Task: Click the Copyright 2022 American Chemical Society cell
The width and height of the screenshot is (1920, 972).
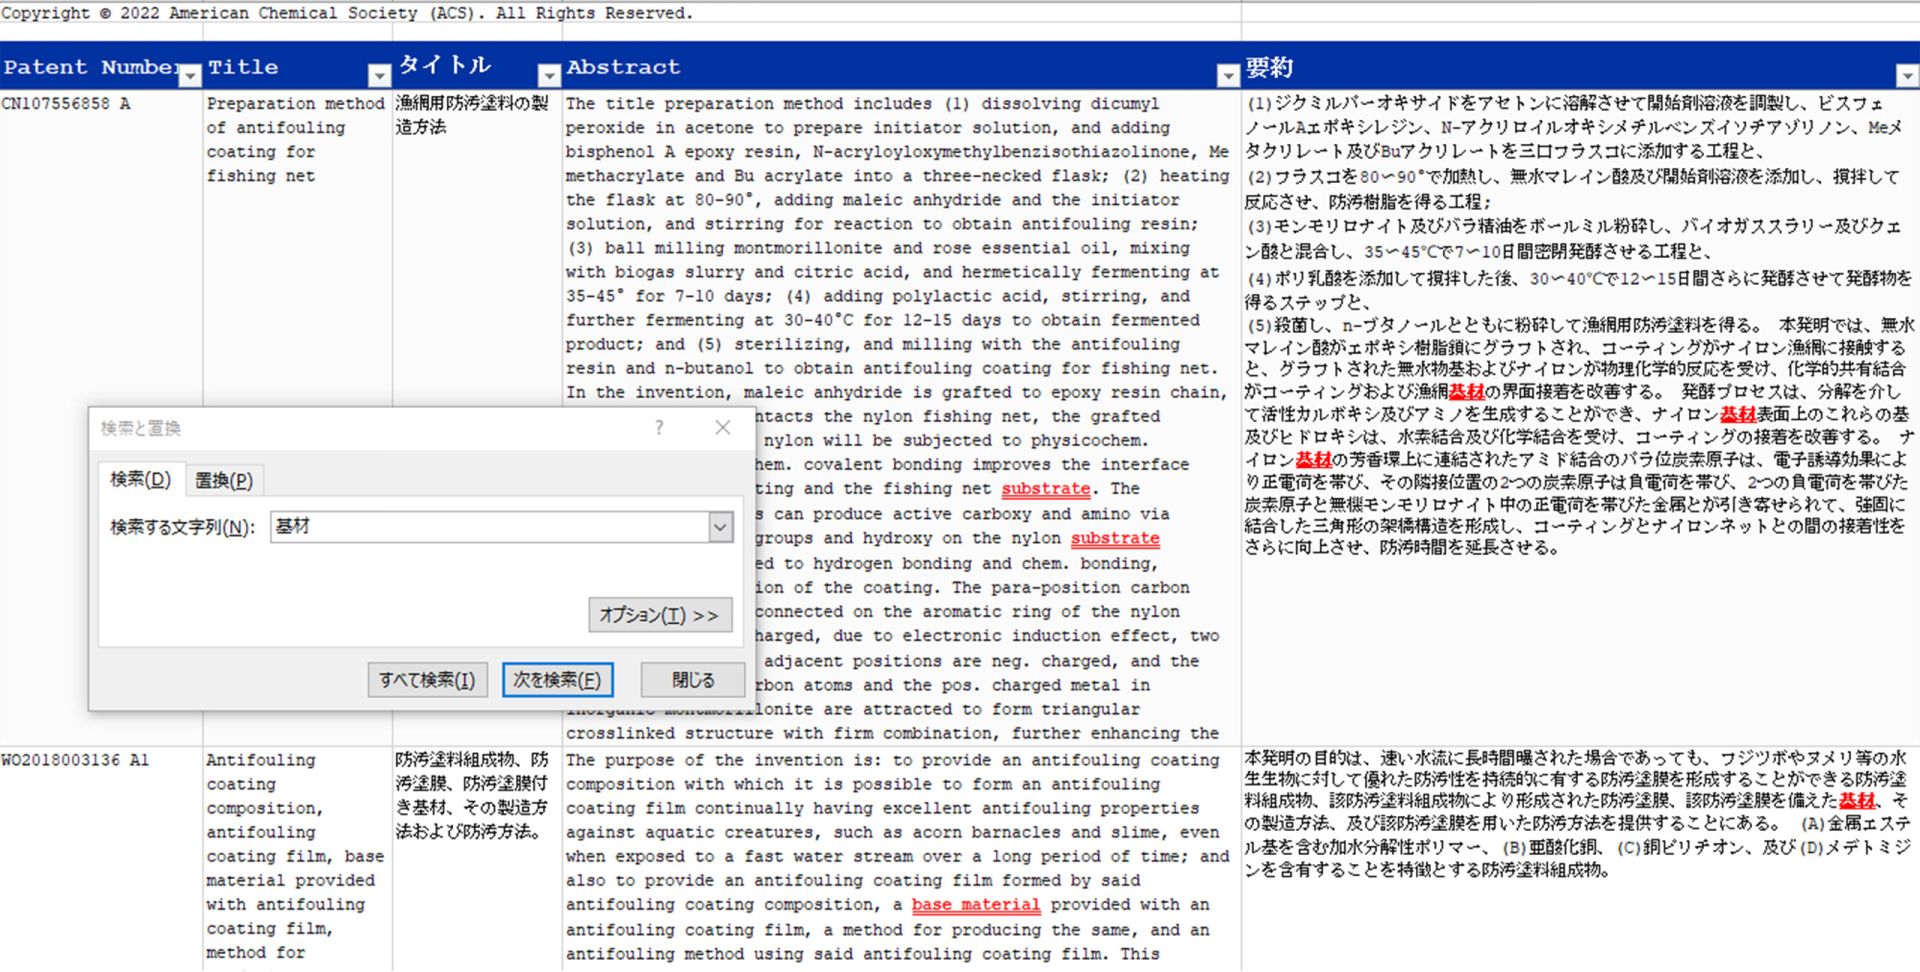Action: click(x=346, y=13)
